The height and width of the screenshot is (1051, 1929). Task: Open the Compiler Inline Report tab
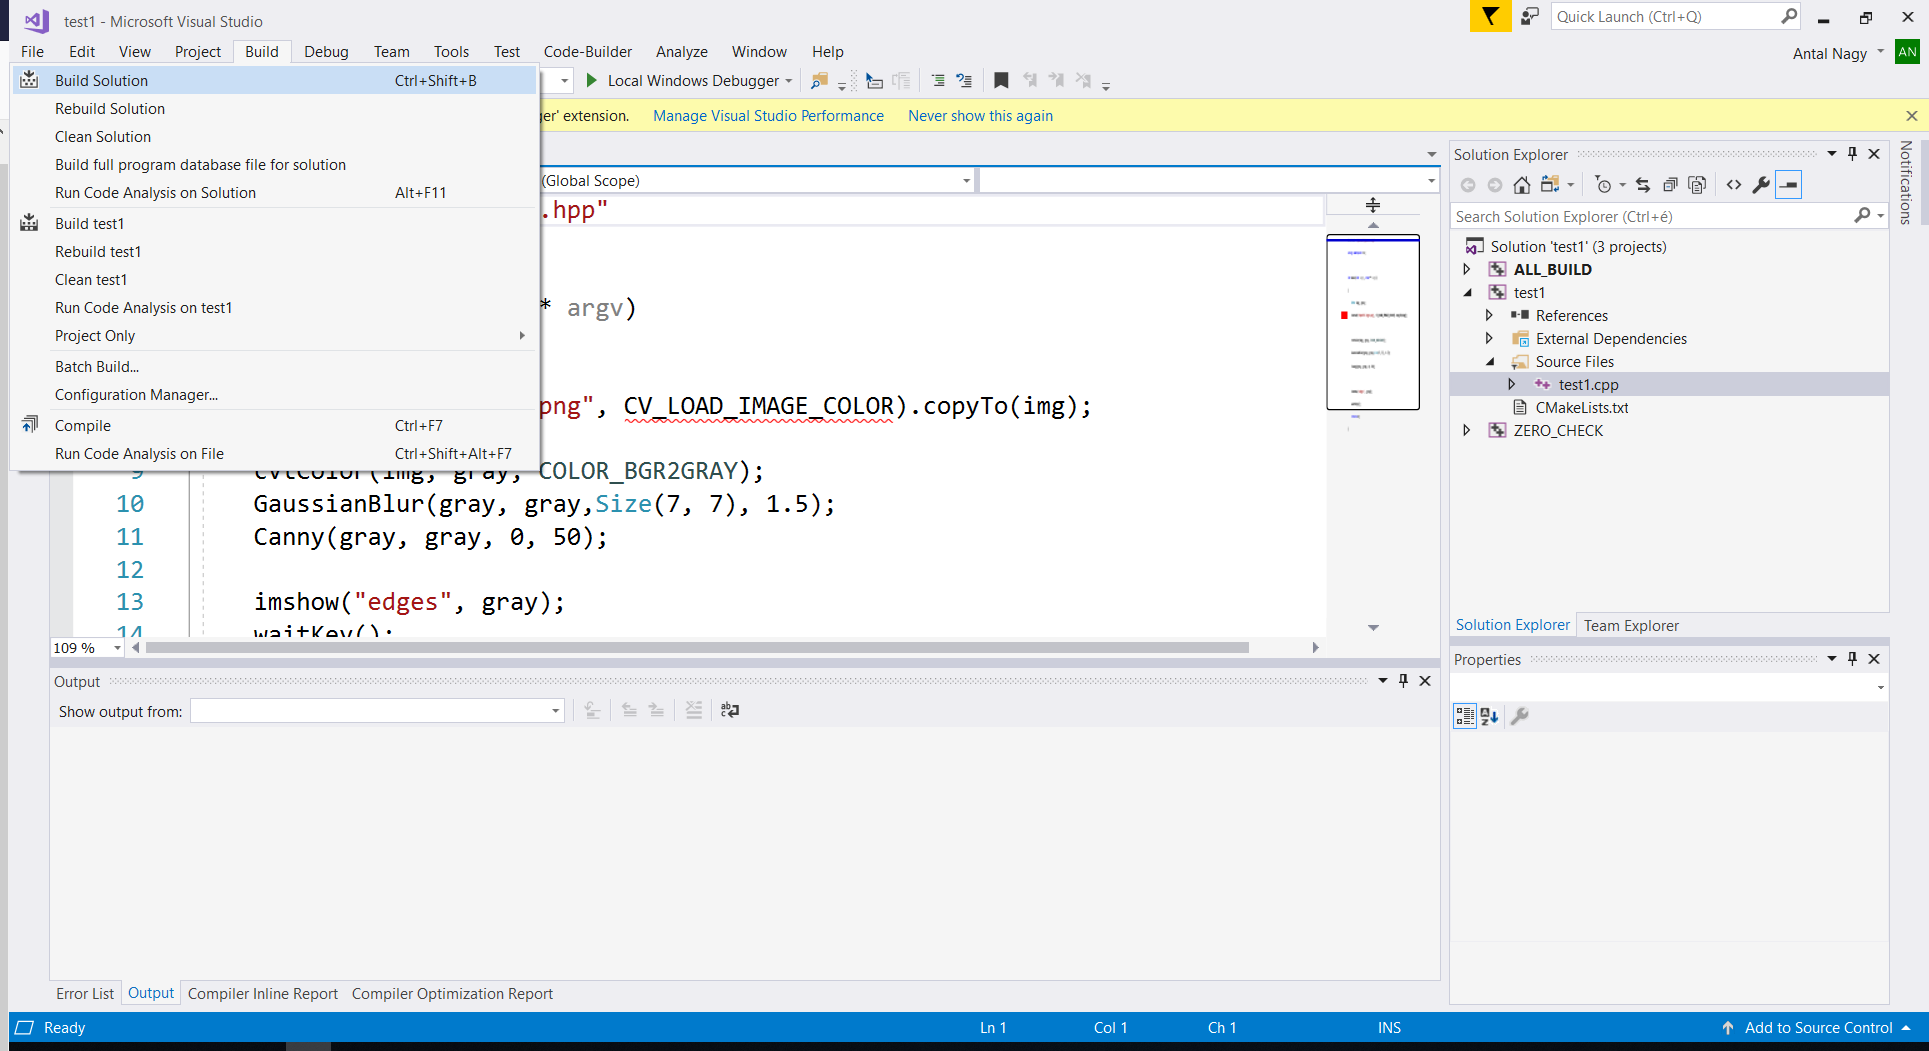tap(263, 994)
